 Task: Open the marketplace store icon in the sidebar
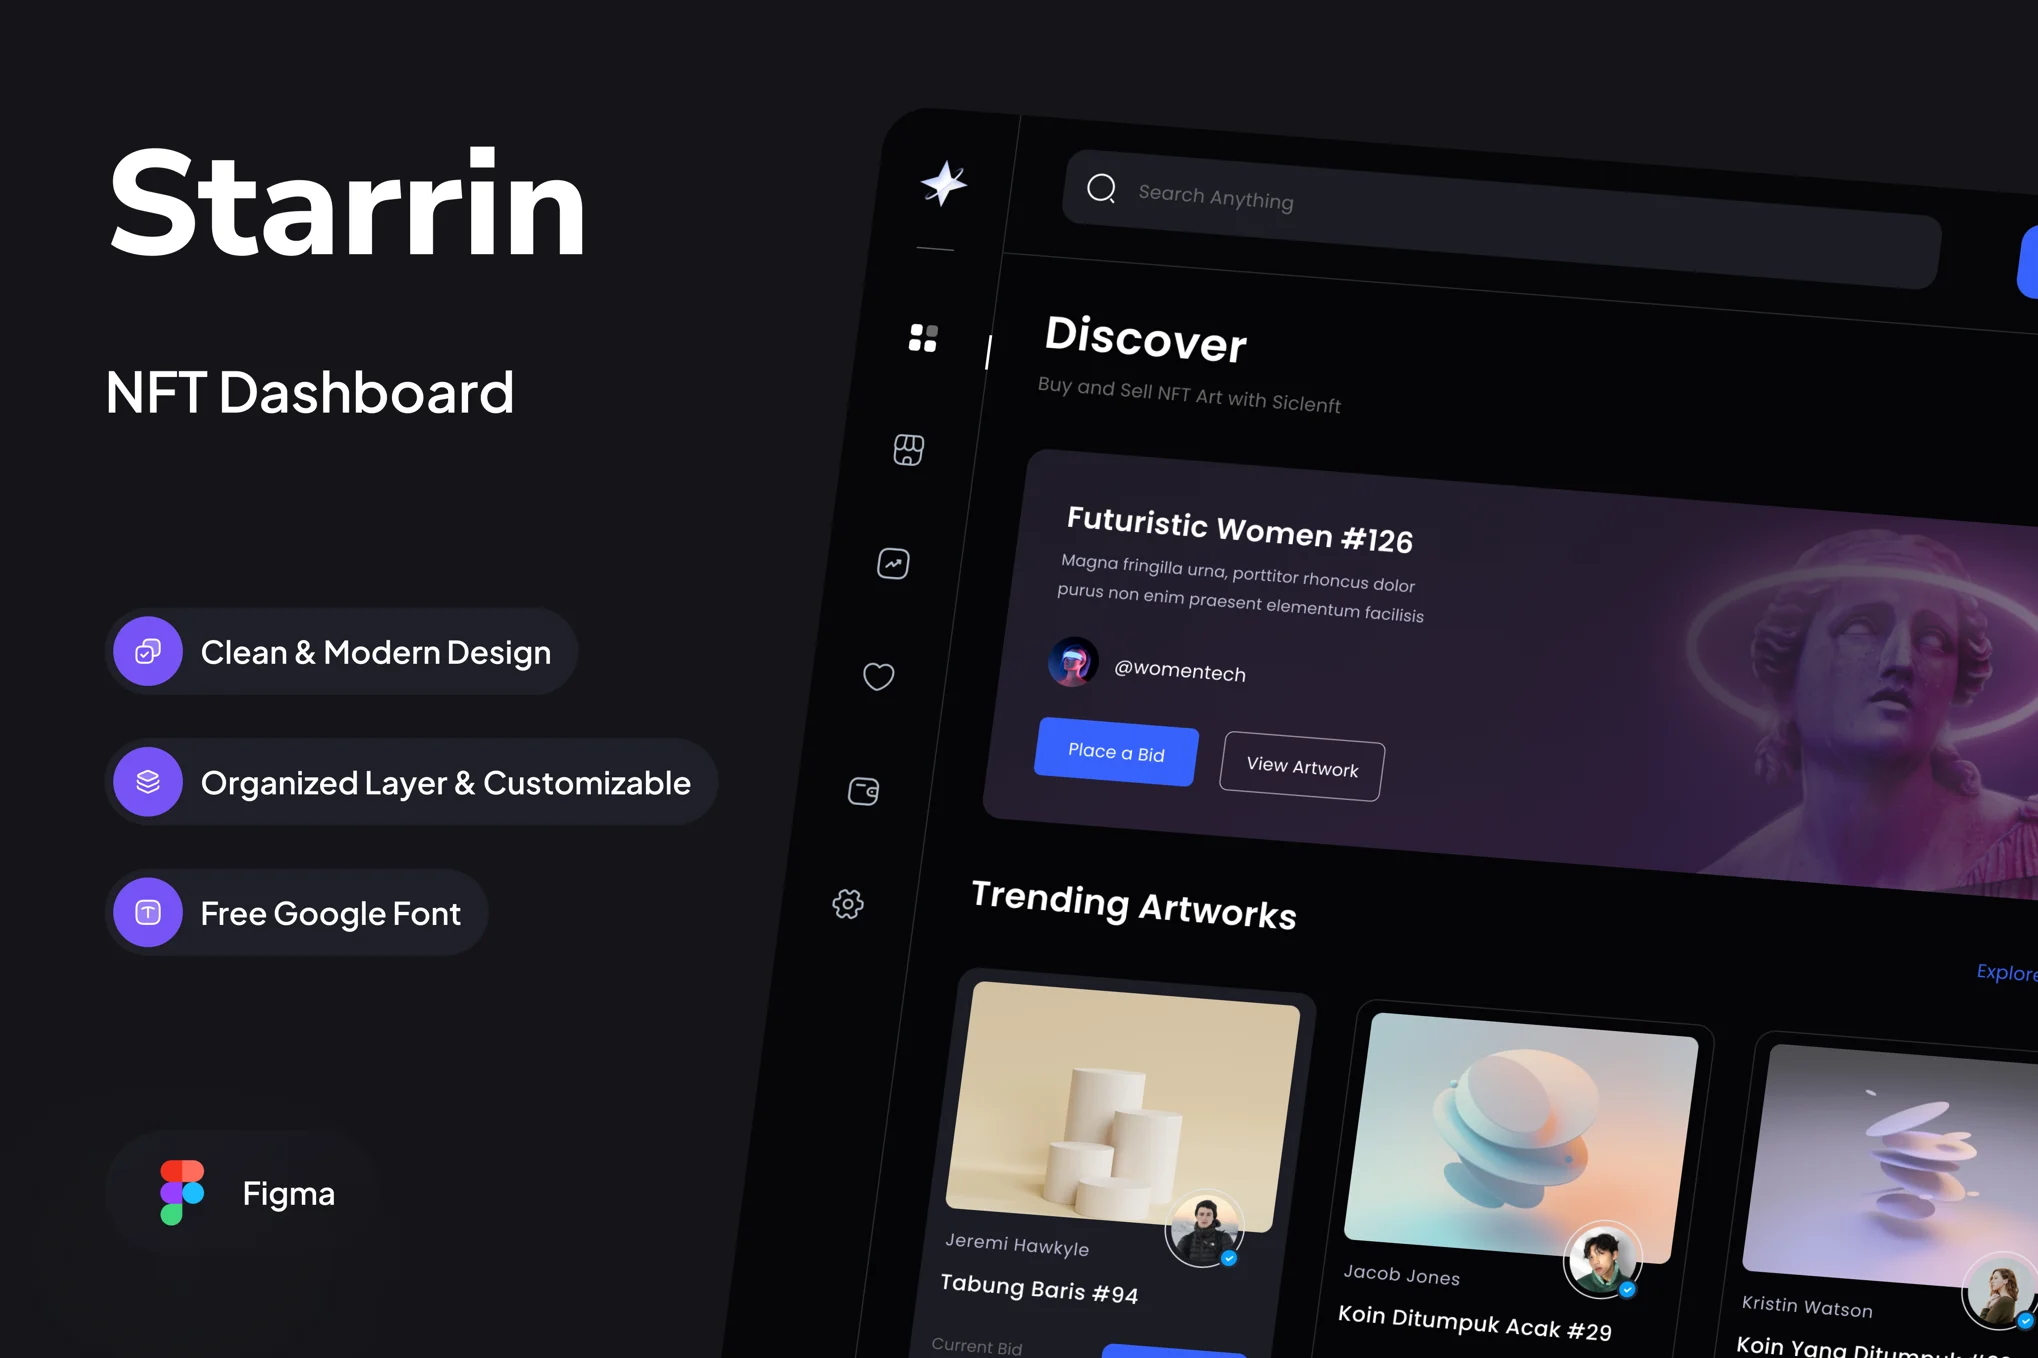908,450
